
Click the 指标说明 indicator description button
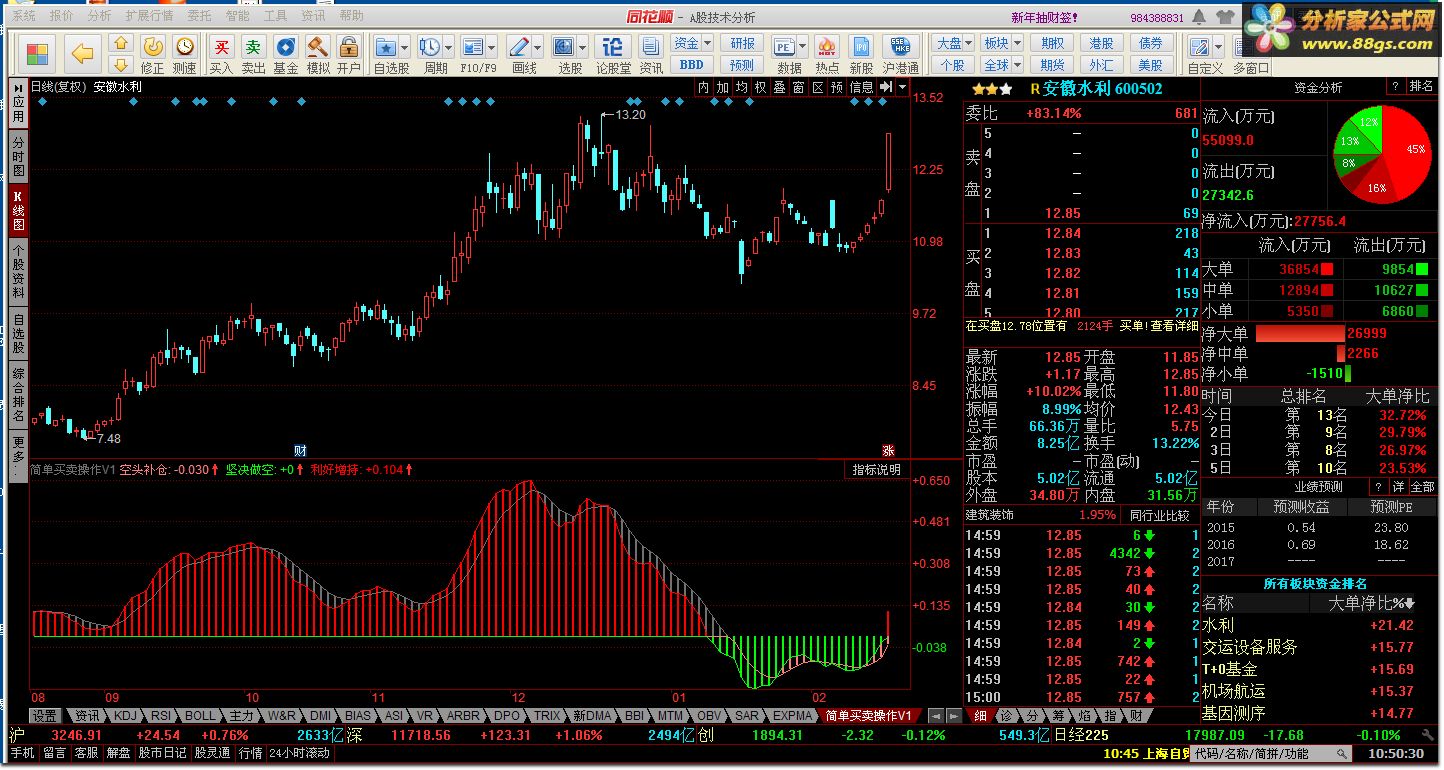(876, 469)
